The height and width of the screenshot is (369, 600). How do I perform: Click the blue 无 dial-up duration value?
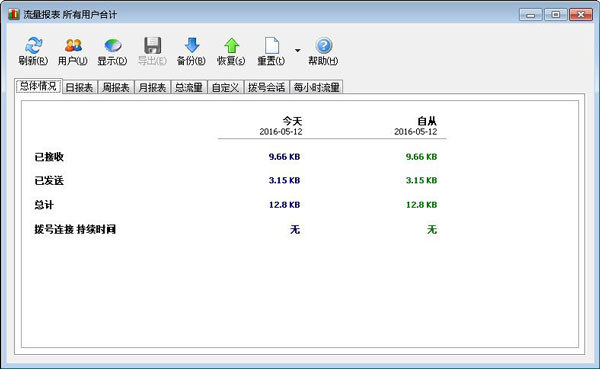tap(295, 229)
